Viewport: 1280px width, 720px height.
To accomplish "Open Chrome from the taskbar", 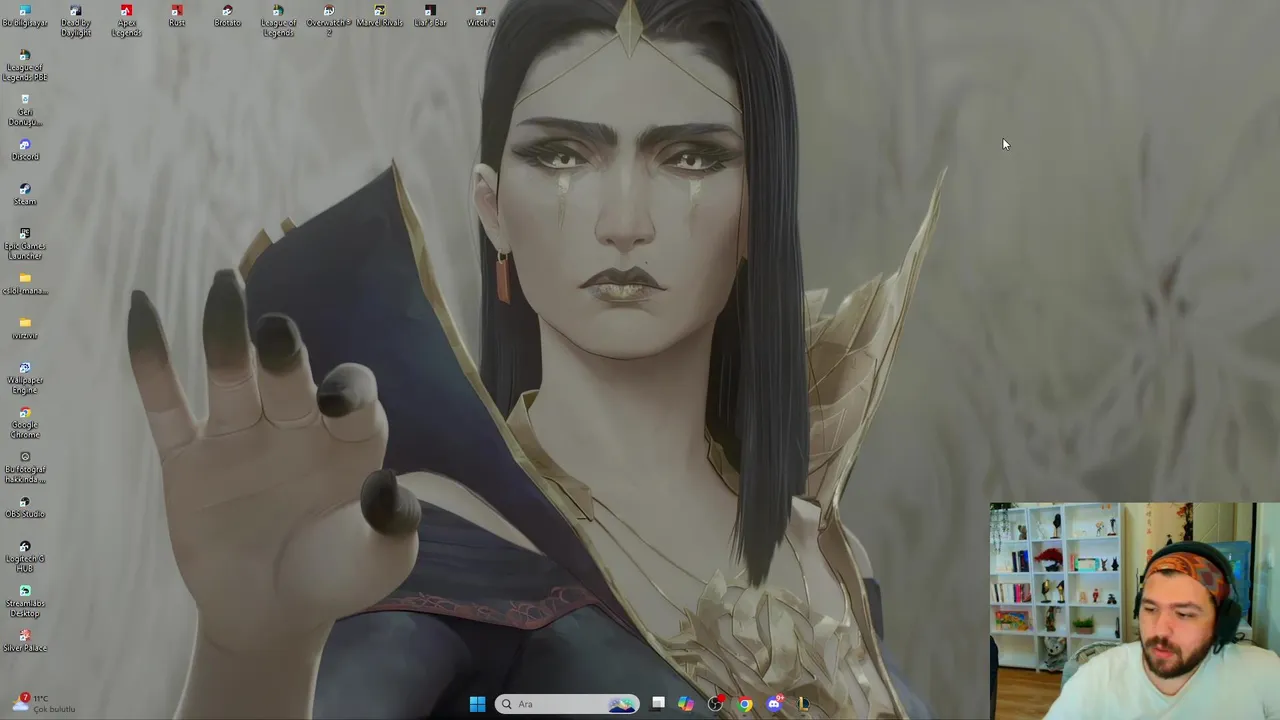I will pyautogui.click(x=745, y=704).
